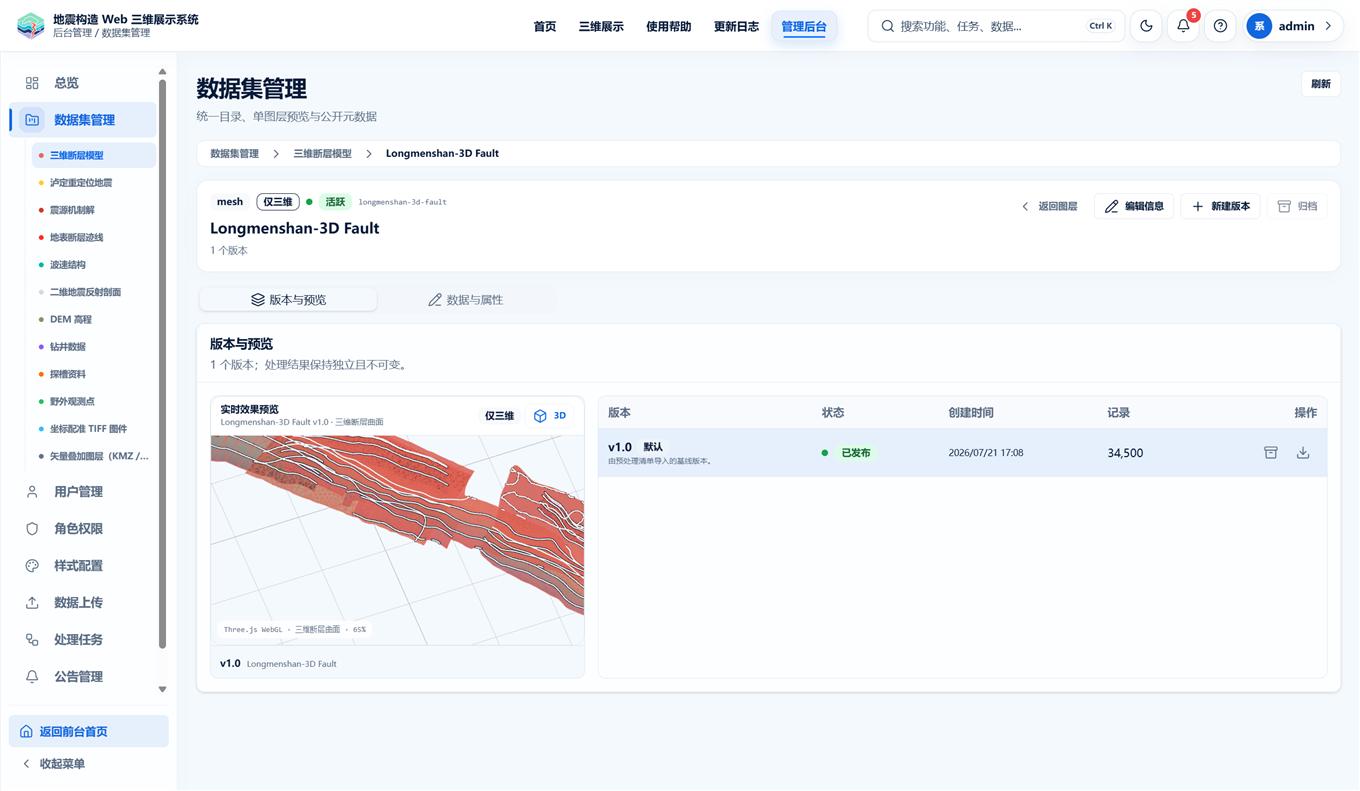
Task: Click 返回前台首页 button
Action: coord(88,731)
